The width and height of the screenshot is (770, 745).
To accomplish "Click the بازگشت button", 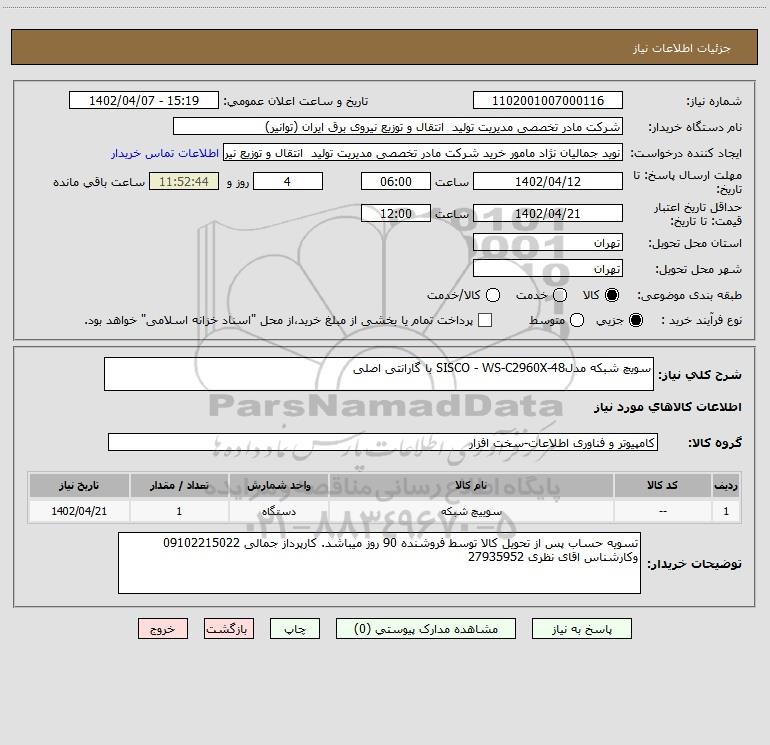I will [229, 629].
